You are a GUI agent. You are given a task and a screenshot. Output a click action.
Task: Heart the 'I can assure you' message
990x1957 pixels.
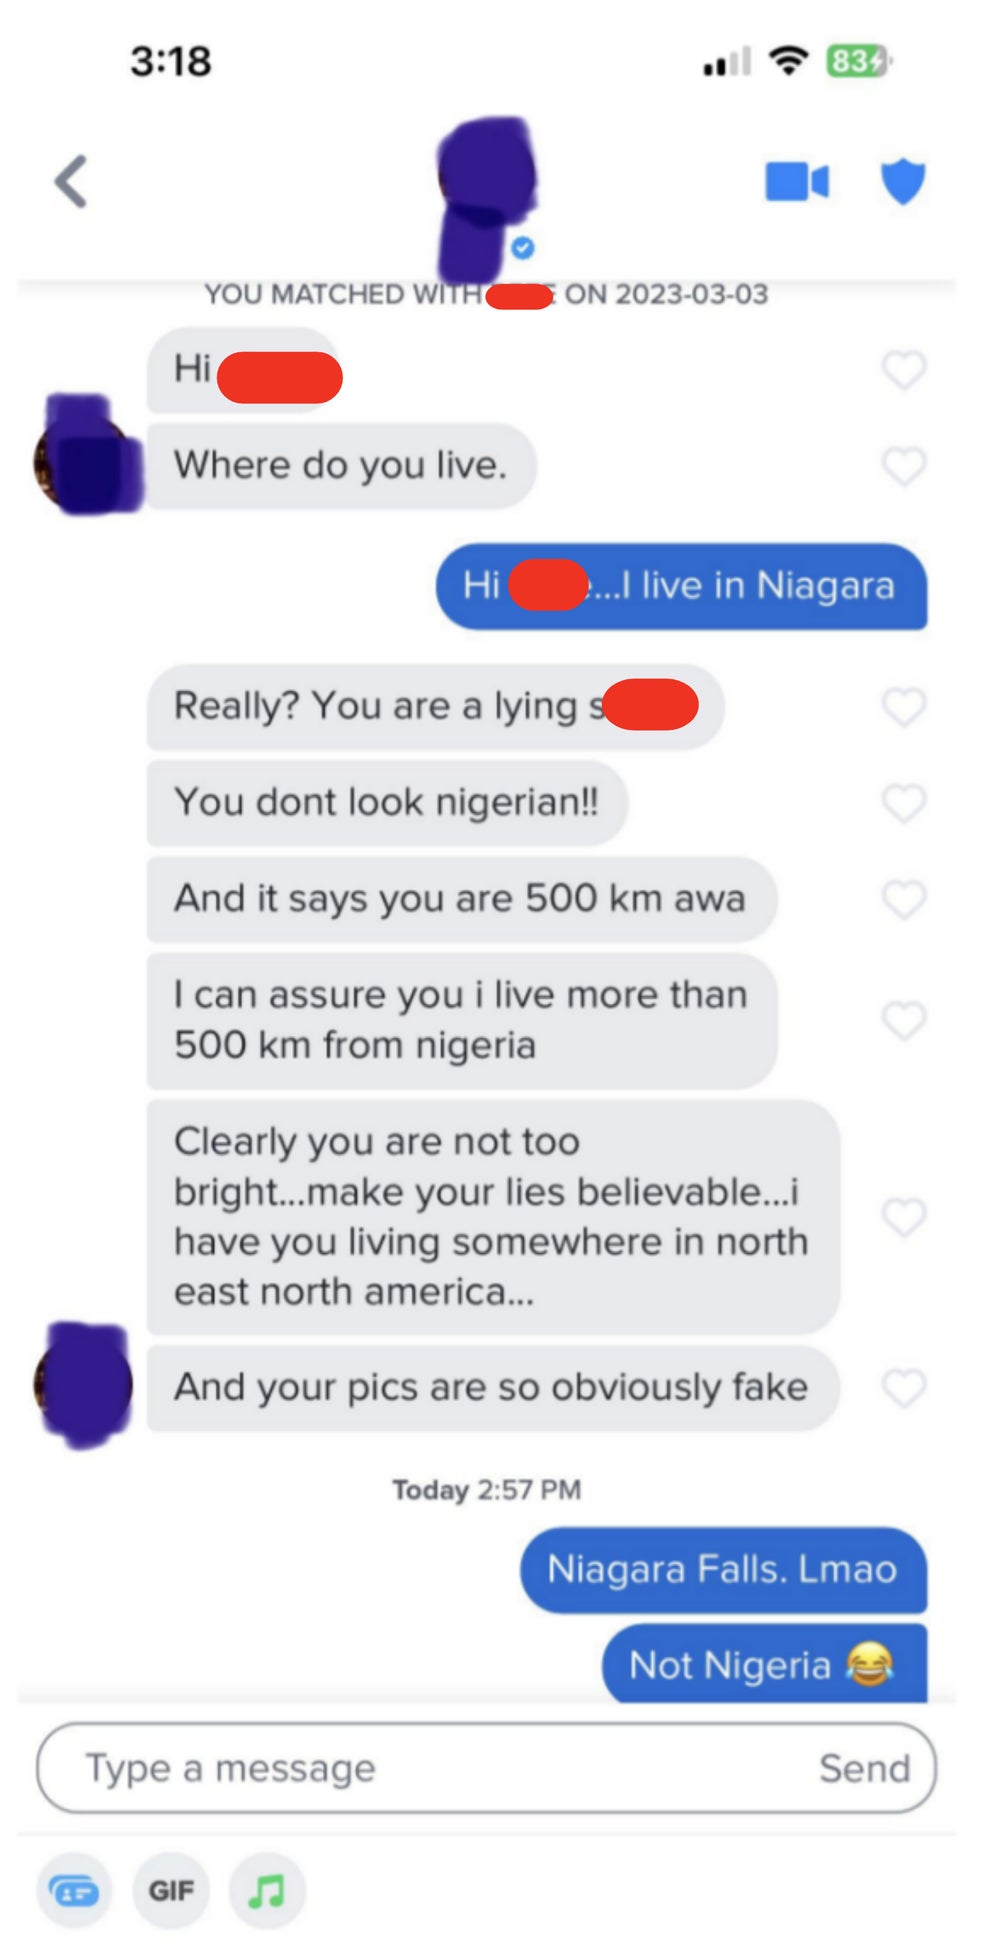pyautogui.click(x=904, y=1021)
